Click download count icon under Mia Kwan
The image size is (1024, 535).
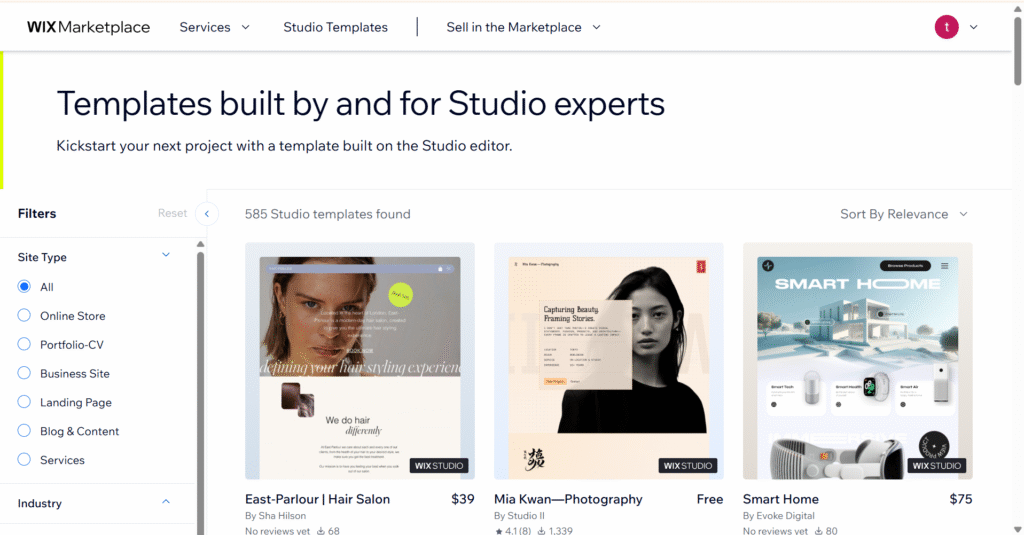click(x=541, y=531)
